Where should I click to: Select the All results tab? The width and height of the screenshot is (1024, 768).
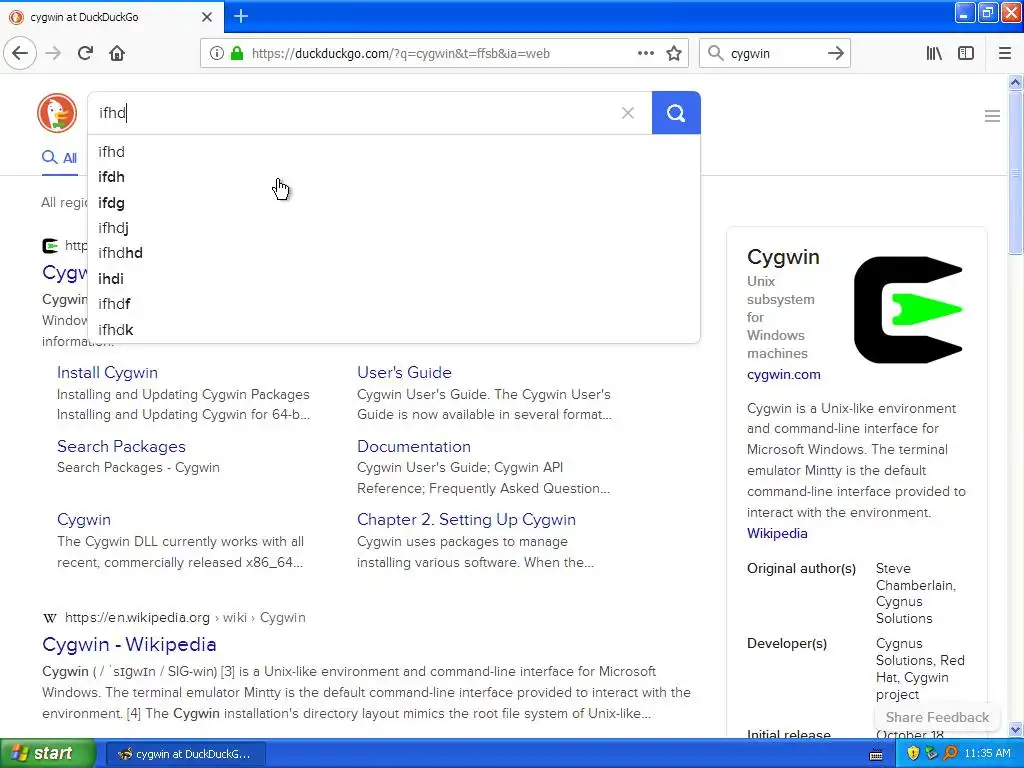coord(60,158)
